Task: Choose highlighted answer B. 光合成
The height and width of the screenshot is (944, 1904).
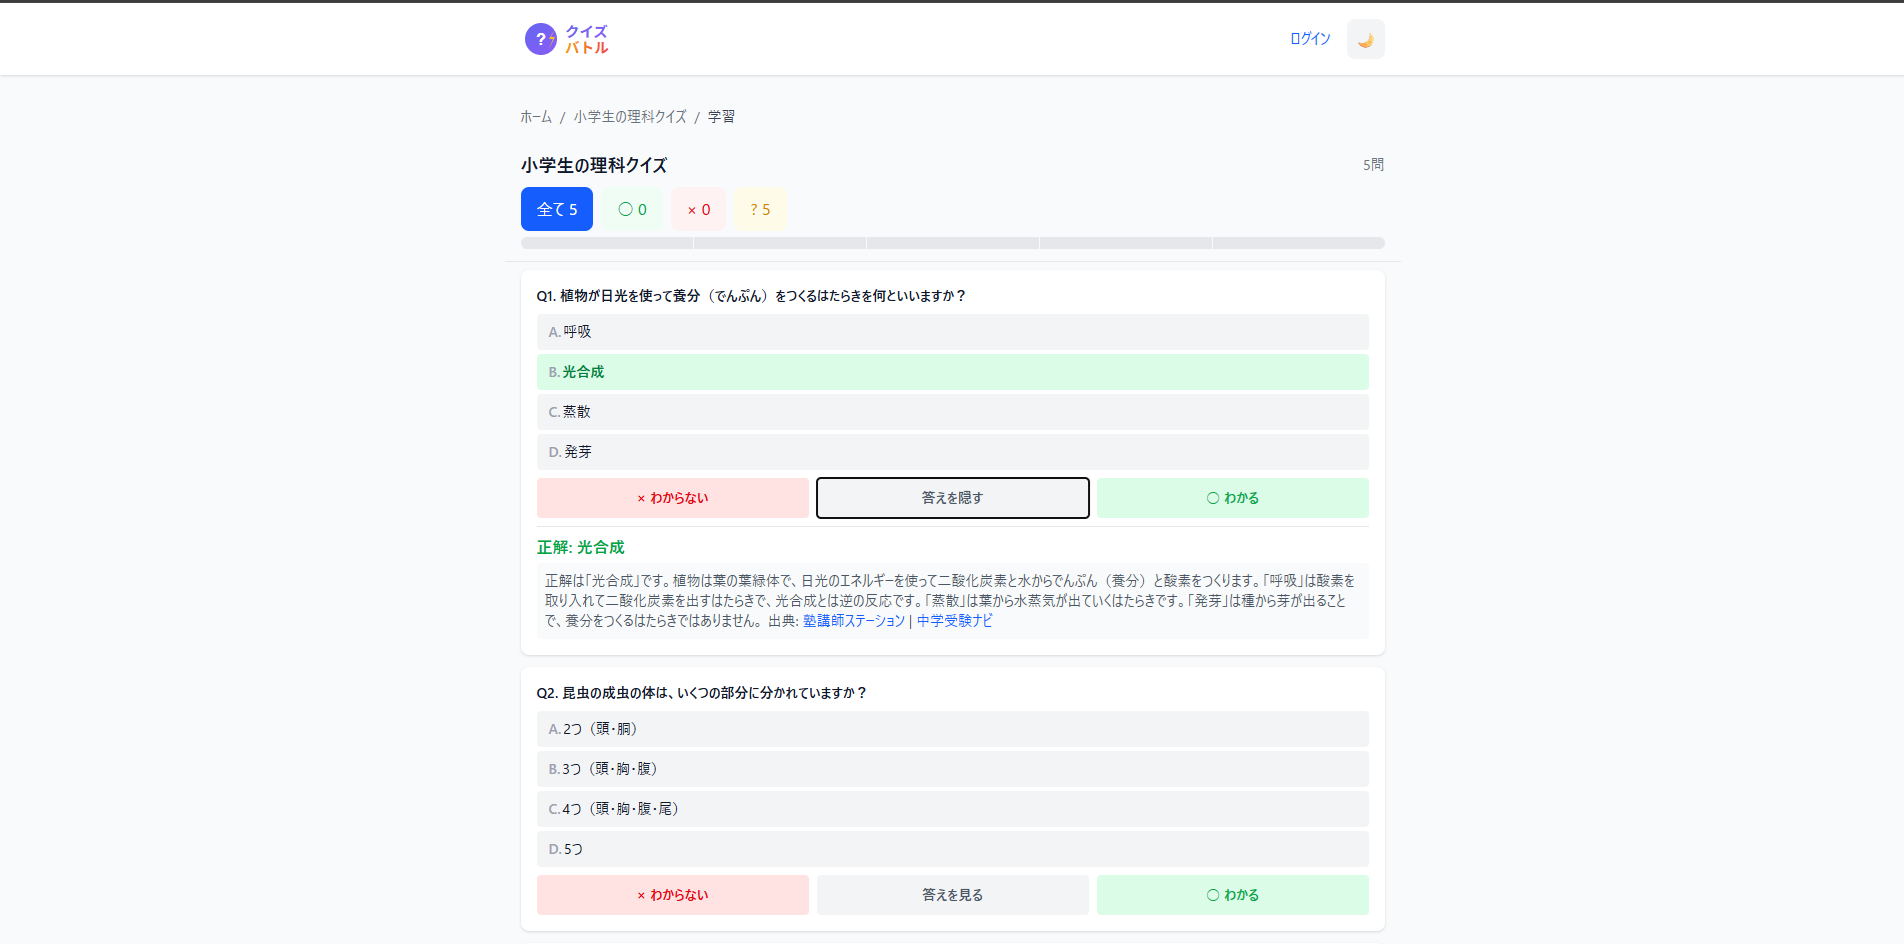Action: click(x=952, y=372)
